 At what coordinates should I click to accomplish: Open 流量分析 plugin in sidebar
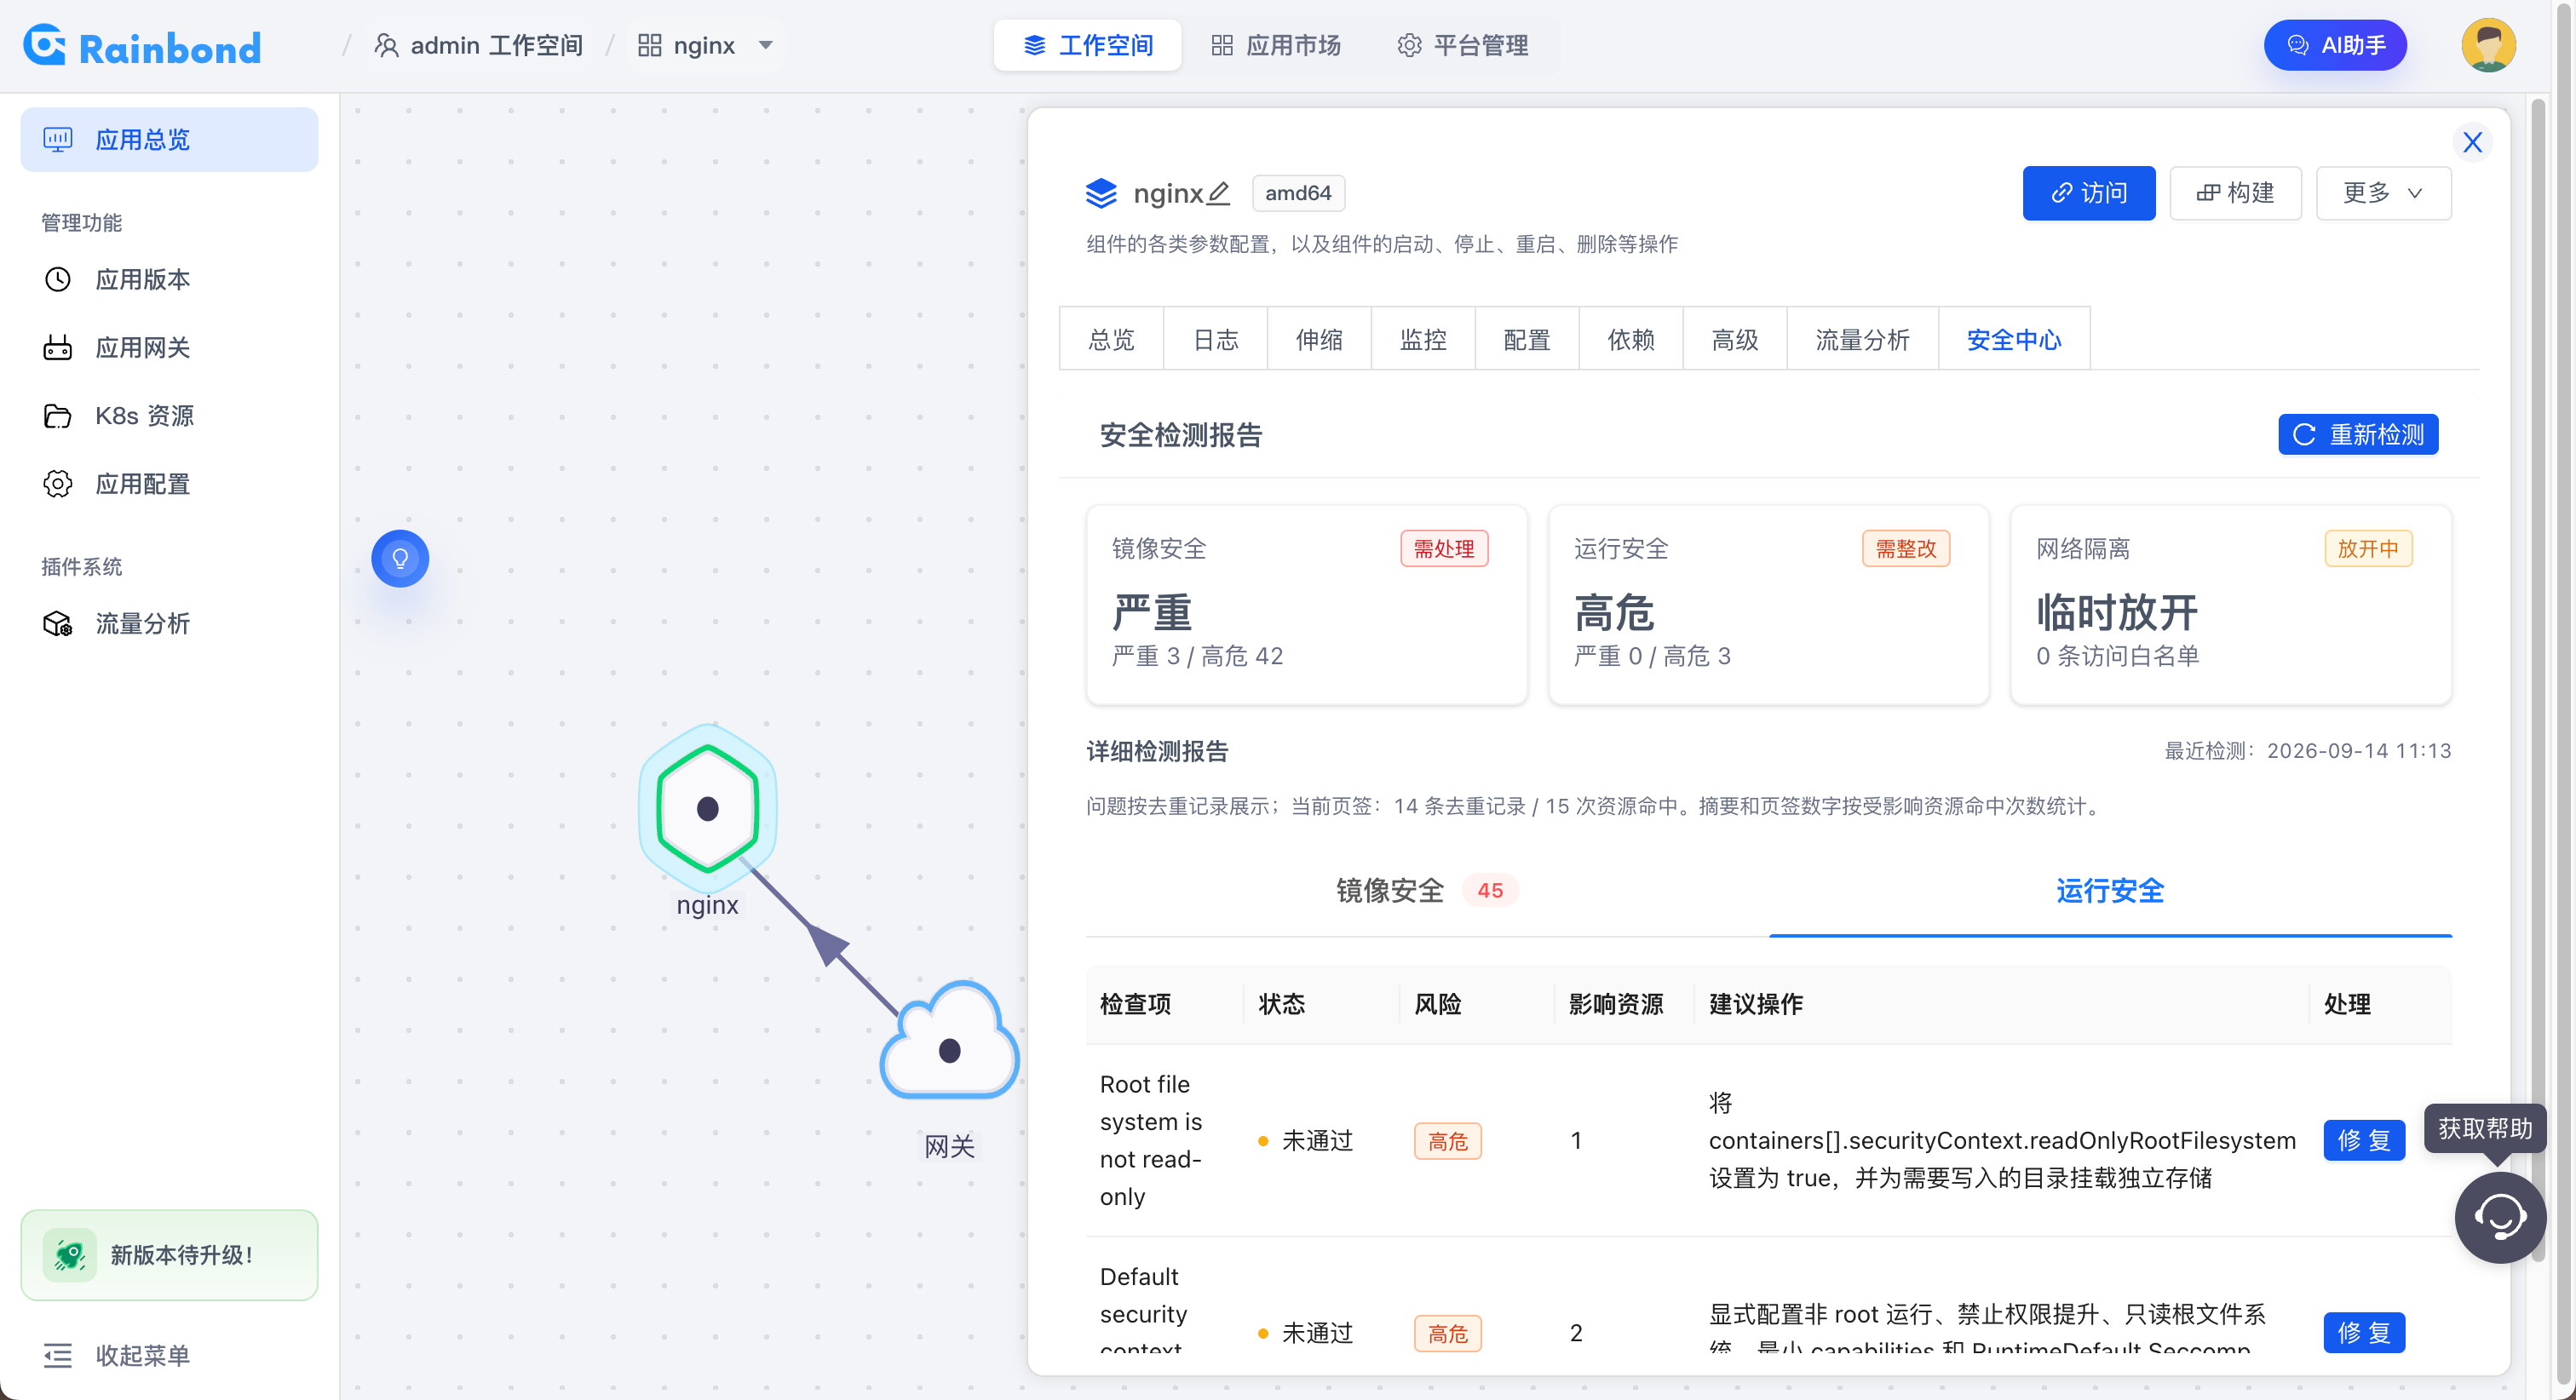coord(169,624)
